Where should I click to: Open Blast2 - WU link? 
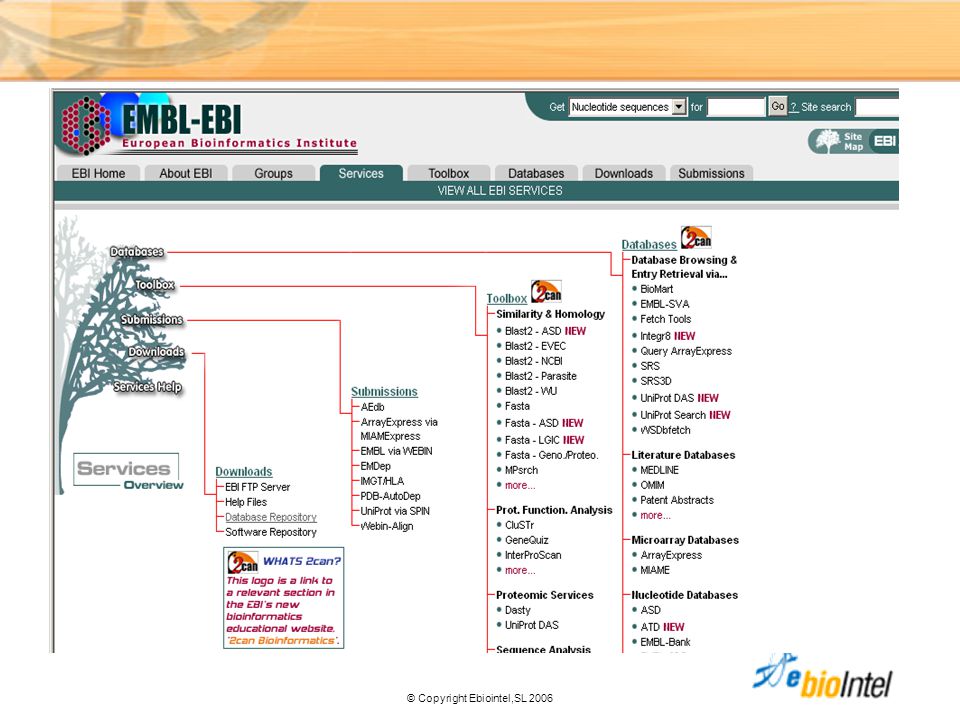click(531, 391)
